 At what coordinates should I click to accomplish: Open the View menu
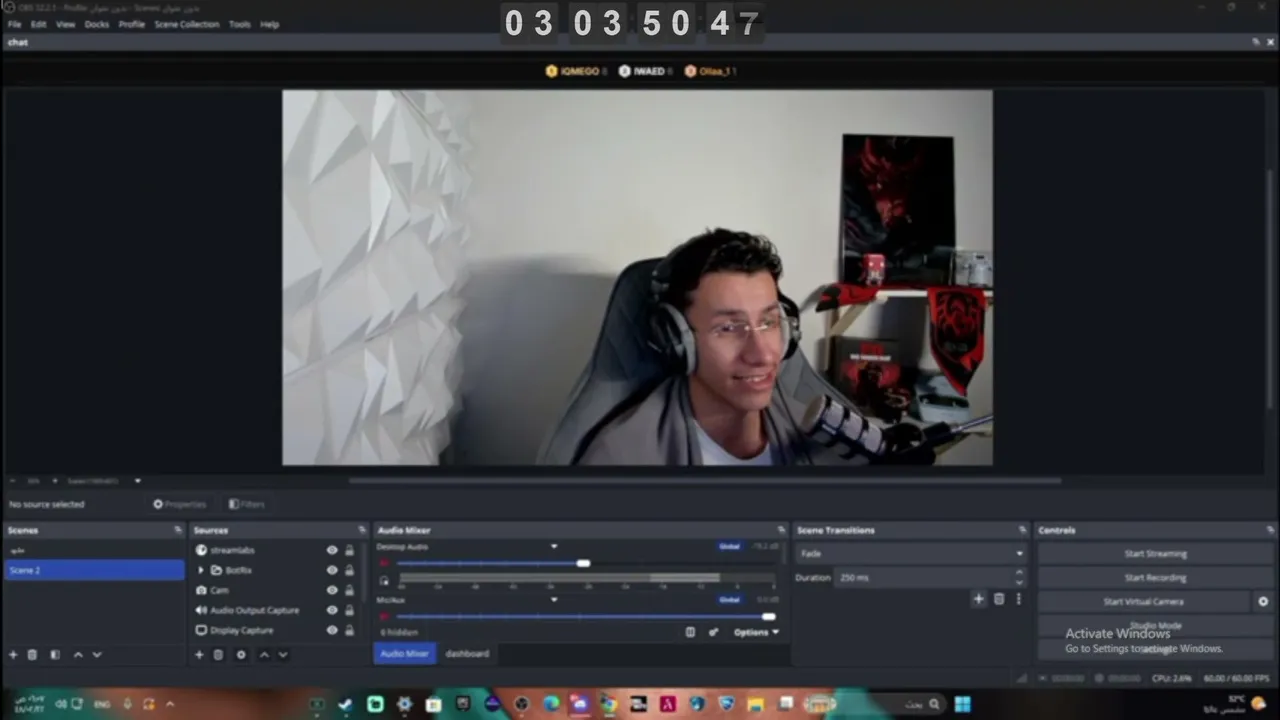(65, 24)
